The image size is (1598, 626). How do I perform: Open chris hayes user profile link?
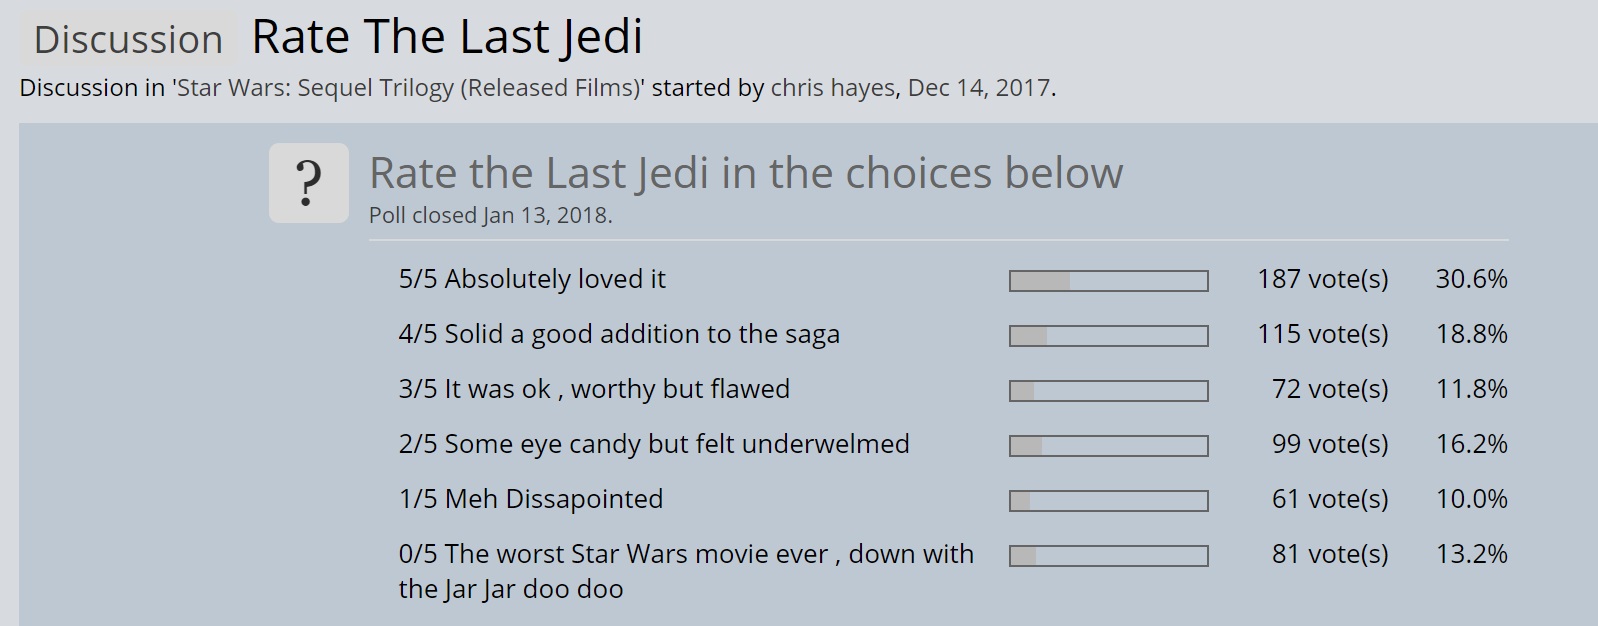tap(832, 88)
